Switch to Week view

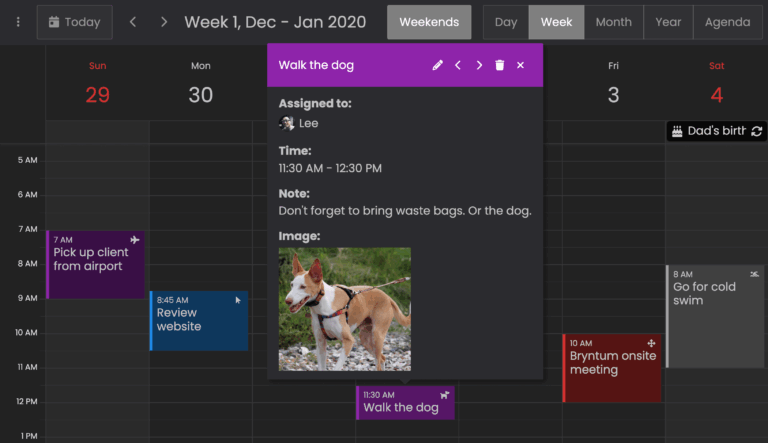556,22
